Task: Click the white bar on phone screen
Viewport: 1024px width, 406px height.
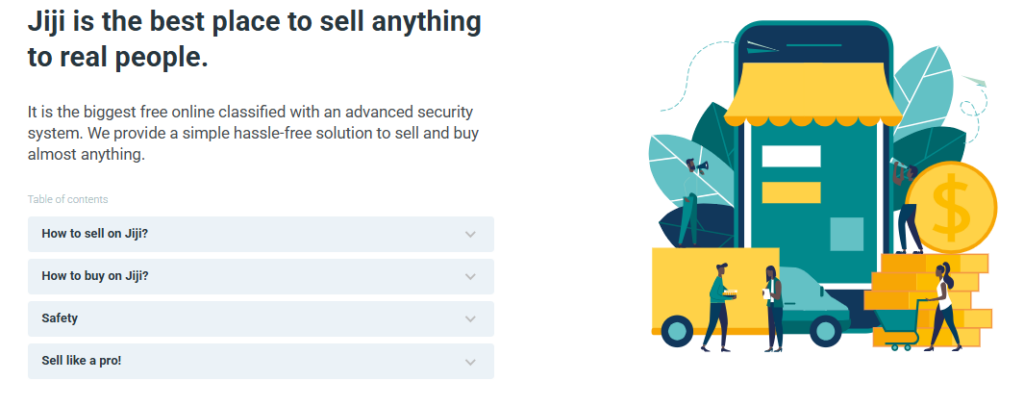Action: [x=791, y=156]
